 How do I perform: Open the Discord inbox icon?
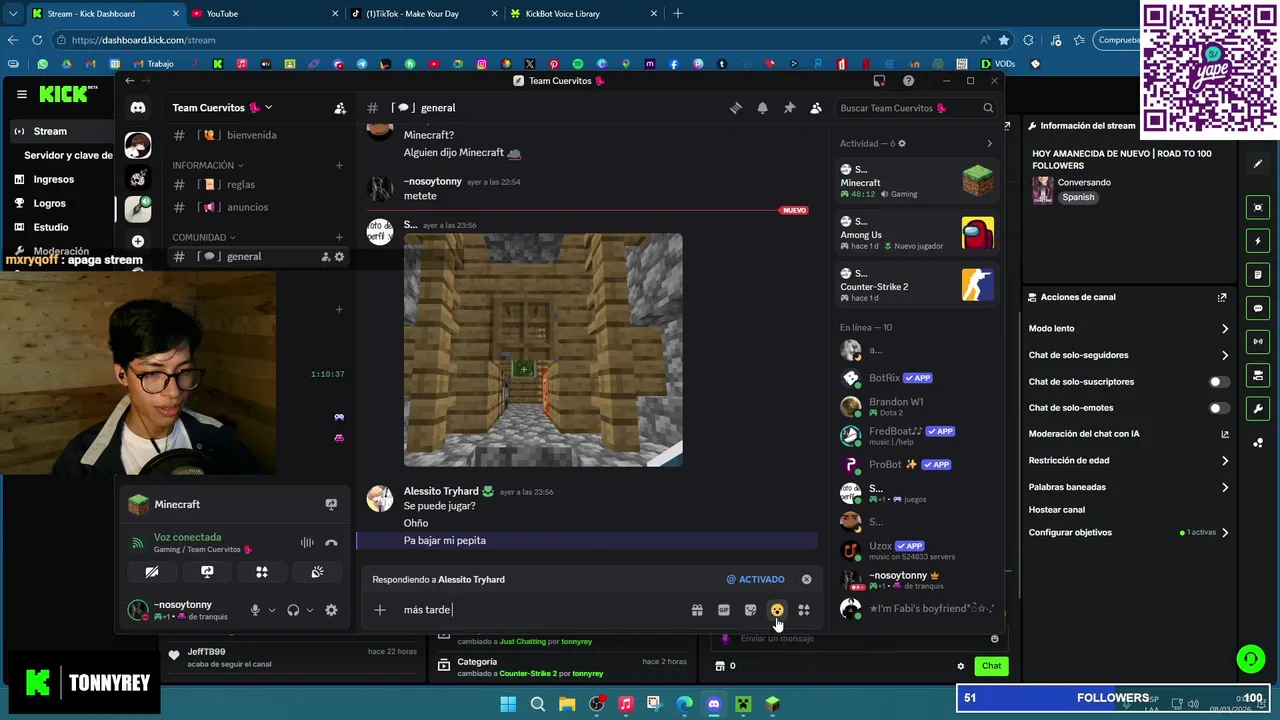pyautogui.click(x=879, y=81)
